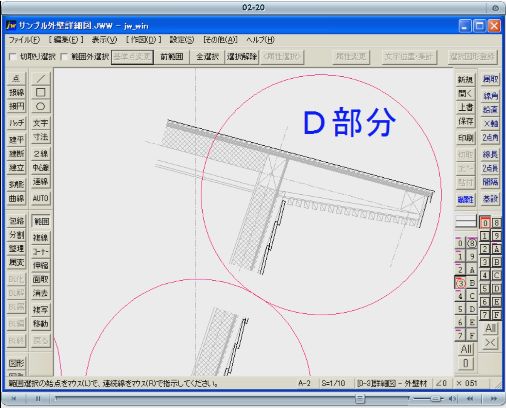Select the コーナー corner tool

click(x=40, y=252)
